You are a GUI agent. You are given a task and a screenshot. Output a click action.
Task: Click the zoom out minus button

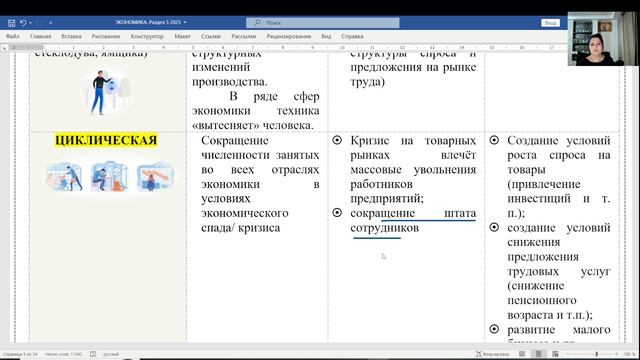coord(569,354)
